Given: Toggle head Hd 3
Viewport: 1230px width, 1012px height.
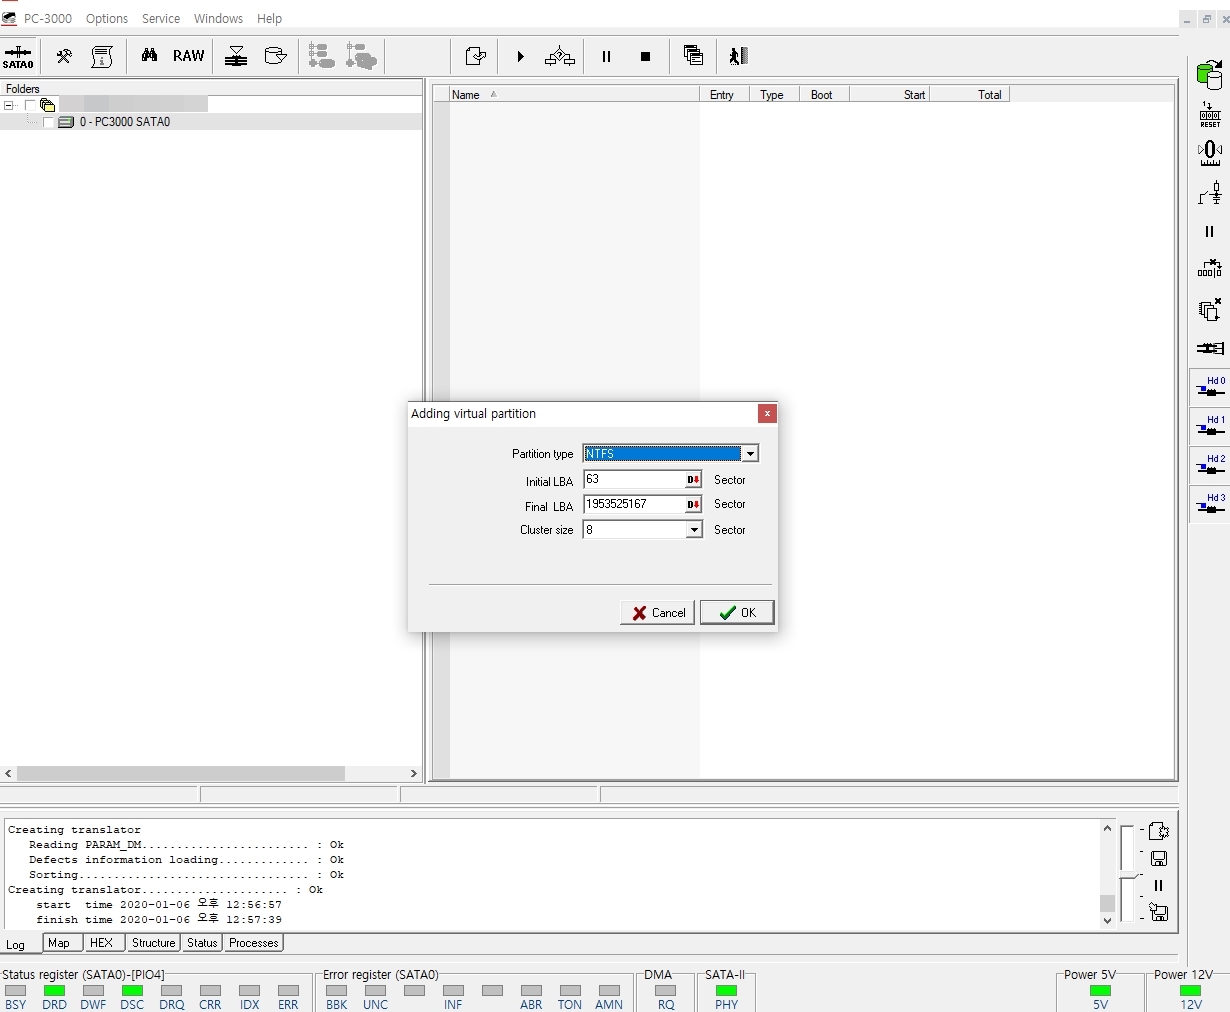Looking at the screenshot, I should pyautogui.click(x=1210, y=505).
